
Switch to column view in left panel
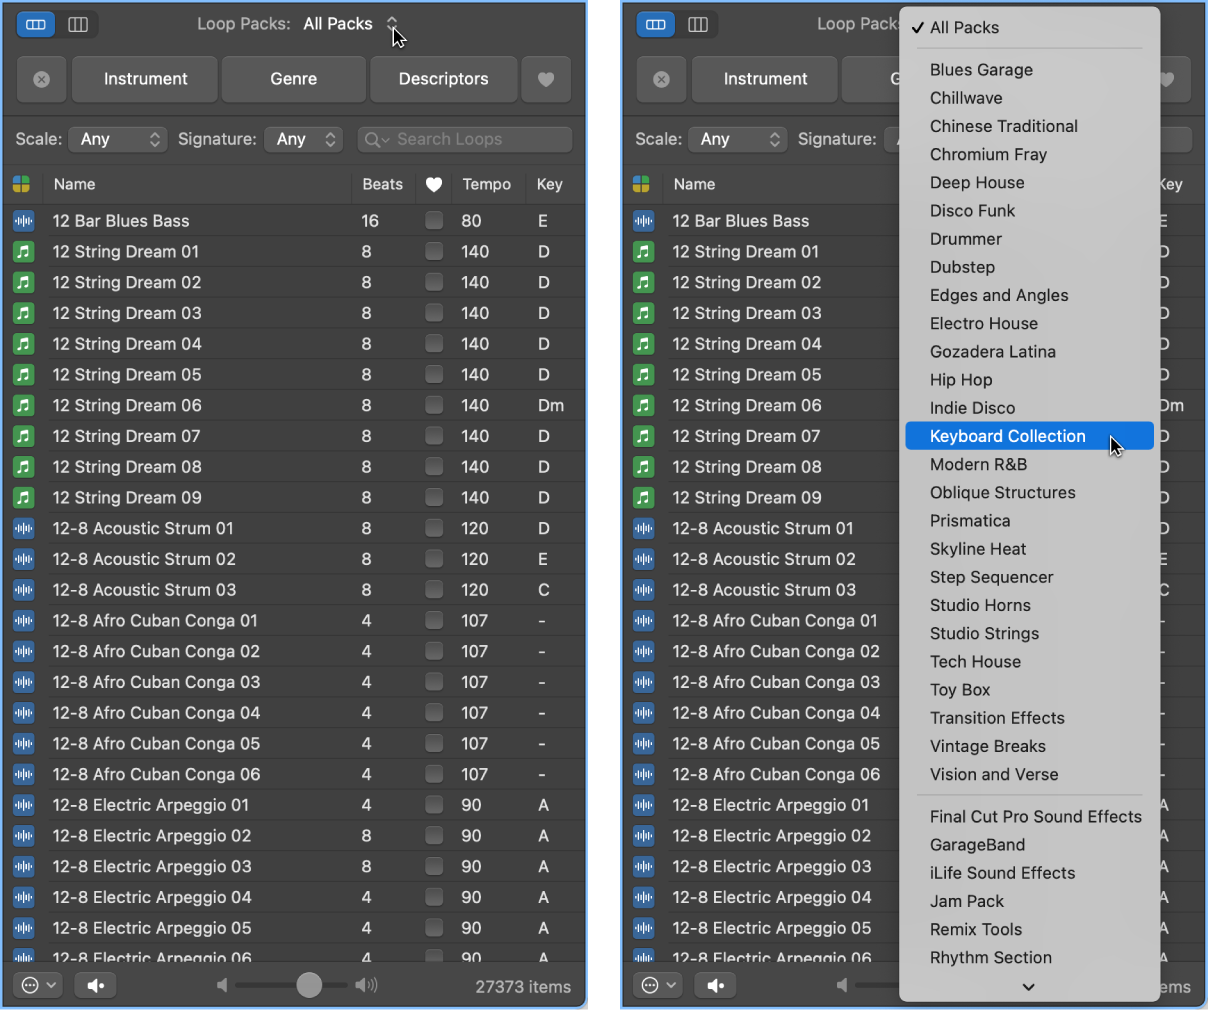click(x=78, y=25)
